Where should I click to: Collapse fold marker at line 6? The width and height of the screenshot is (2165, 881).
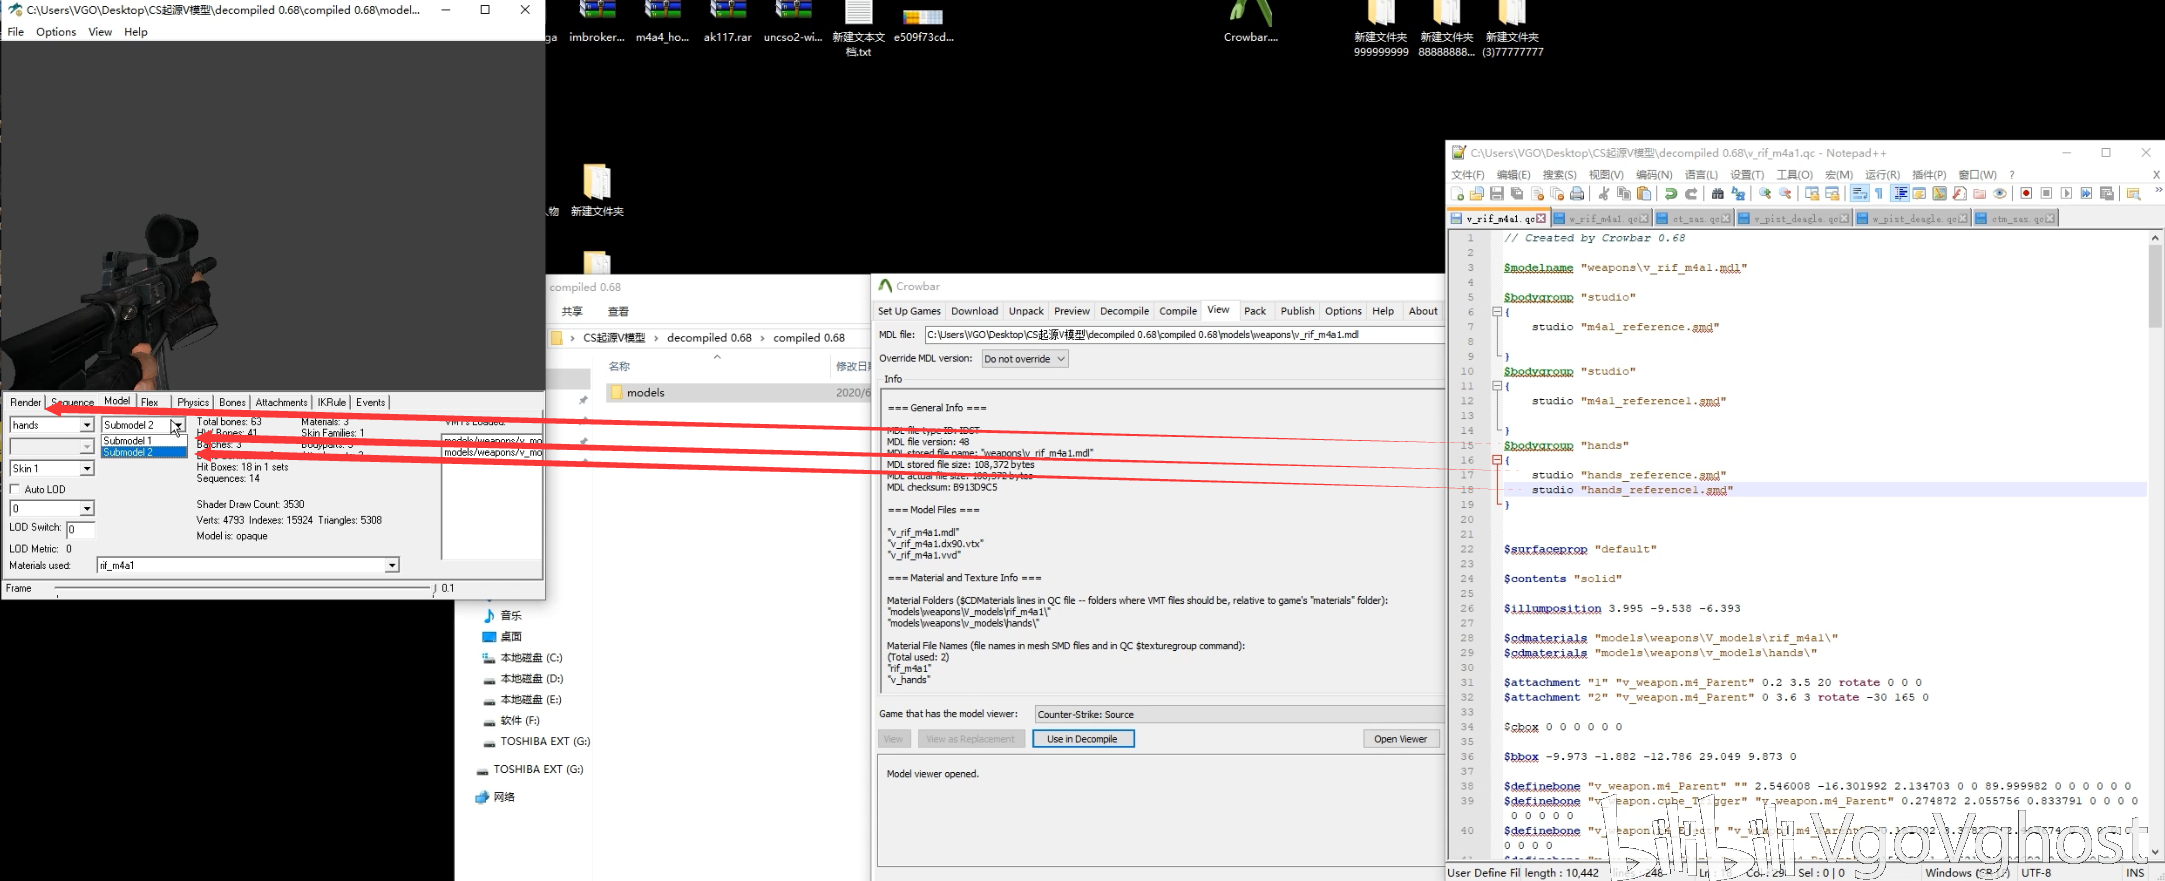click(x=1497, y=312)
